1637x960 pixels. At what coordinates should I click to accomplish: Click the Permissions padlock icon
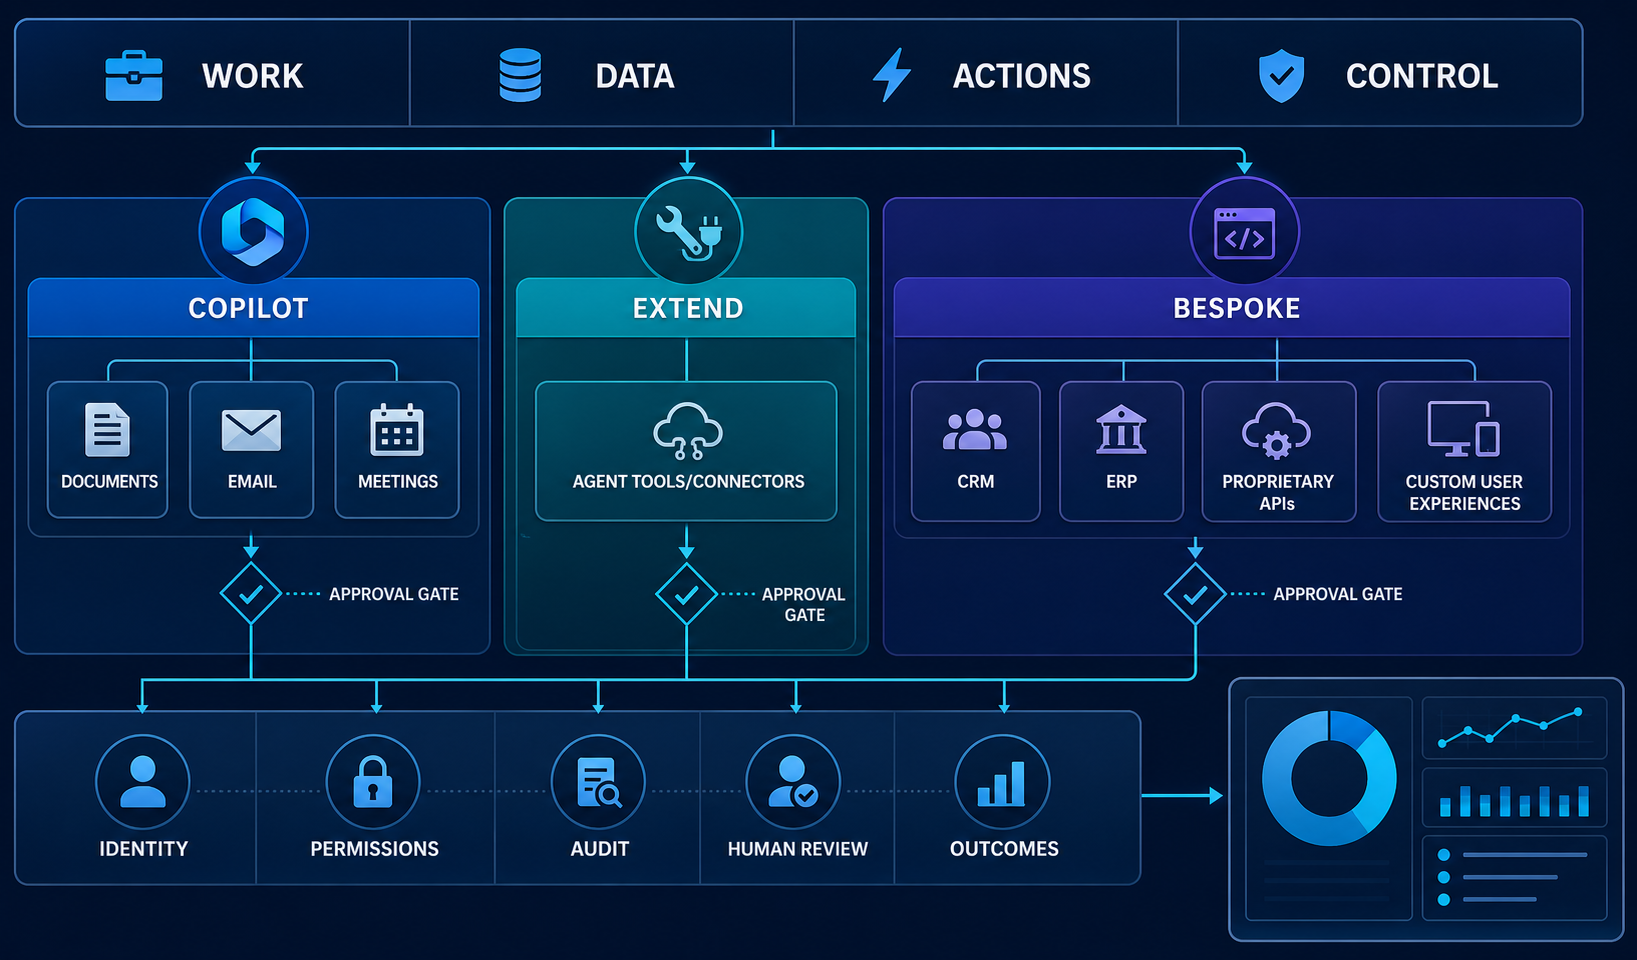(x=373, y=782)
